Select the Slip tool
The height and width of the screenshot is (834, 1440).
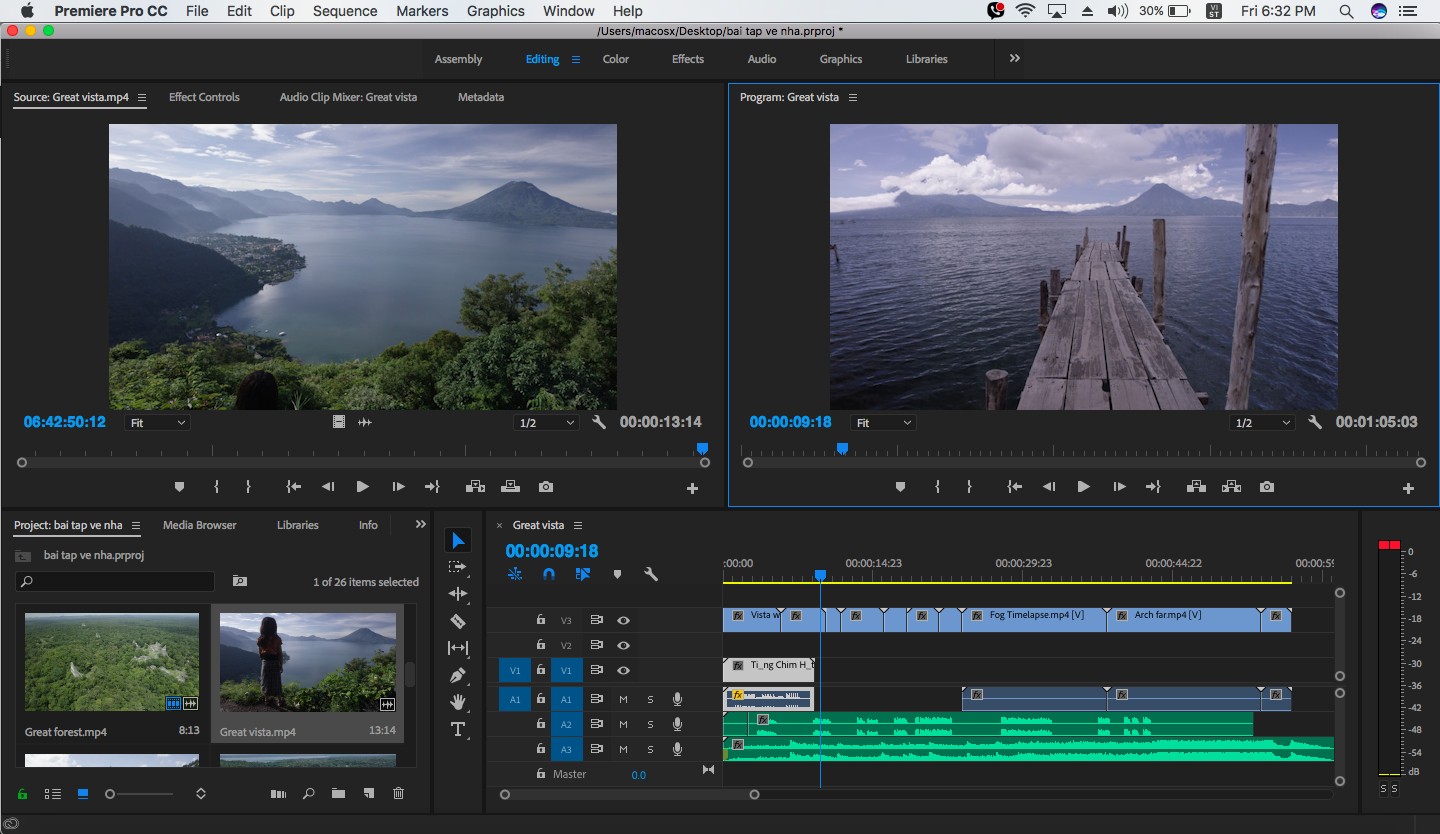(x=458, y=648)
